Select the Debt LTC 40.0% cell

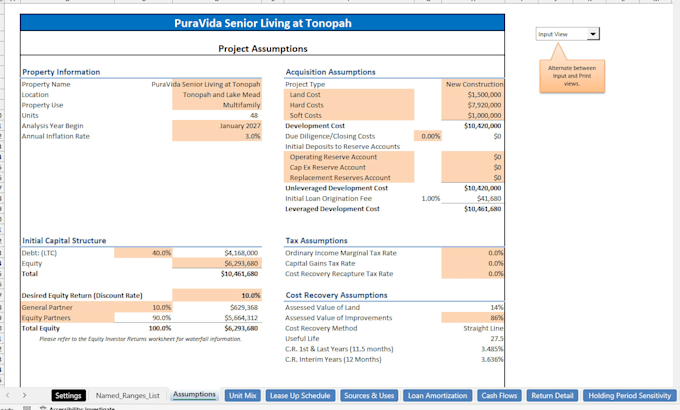point(143,253)
